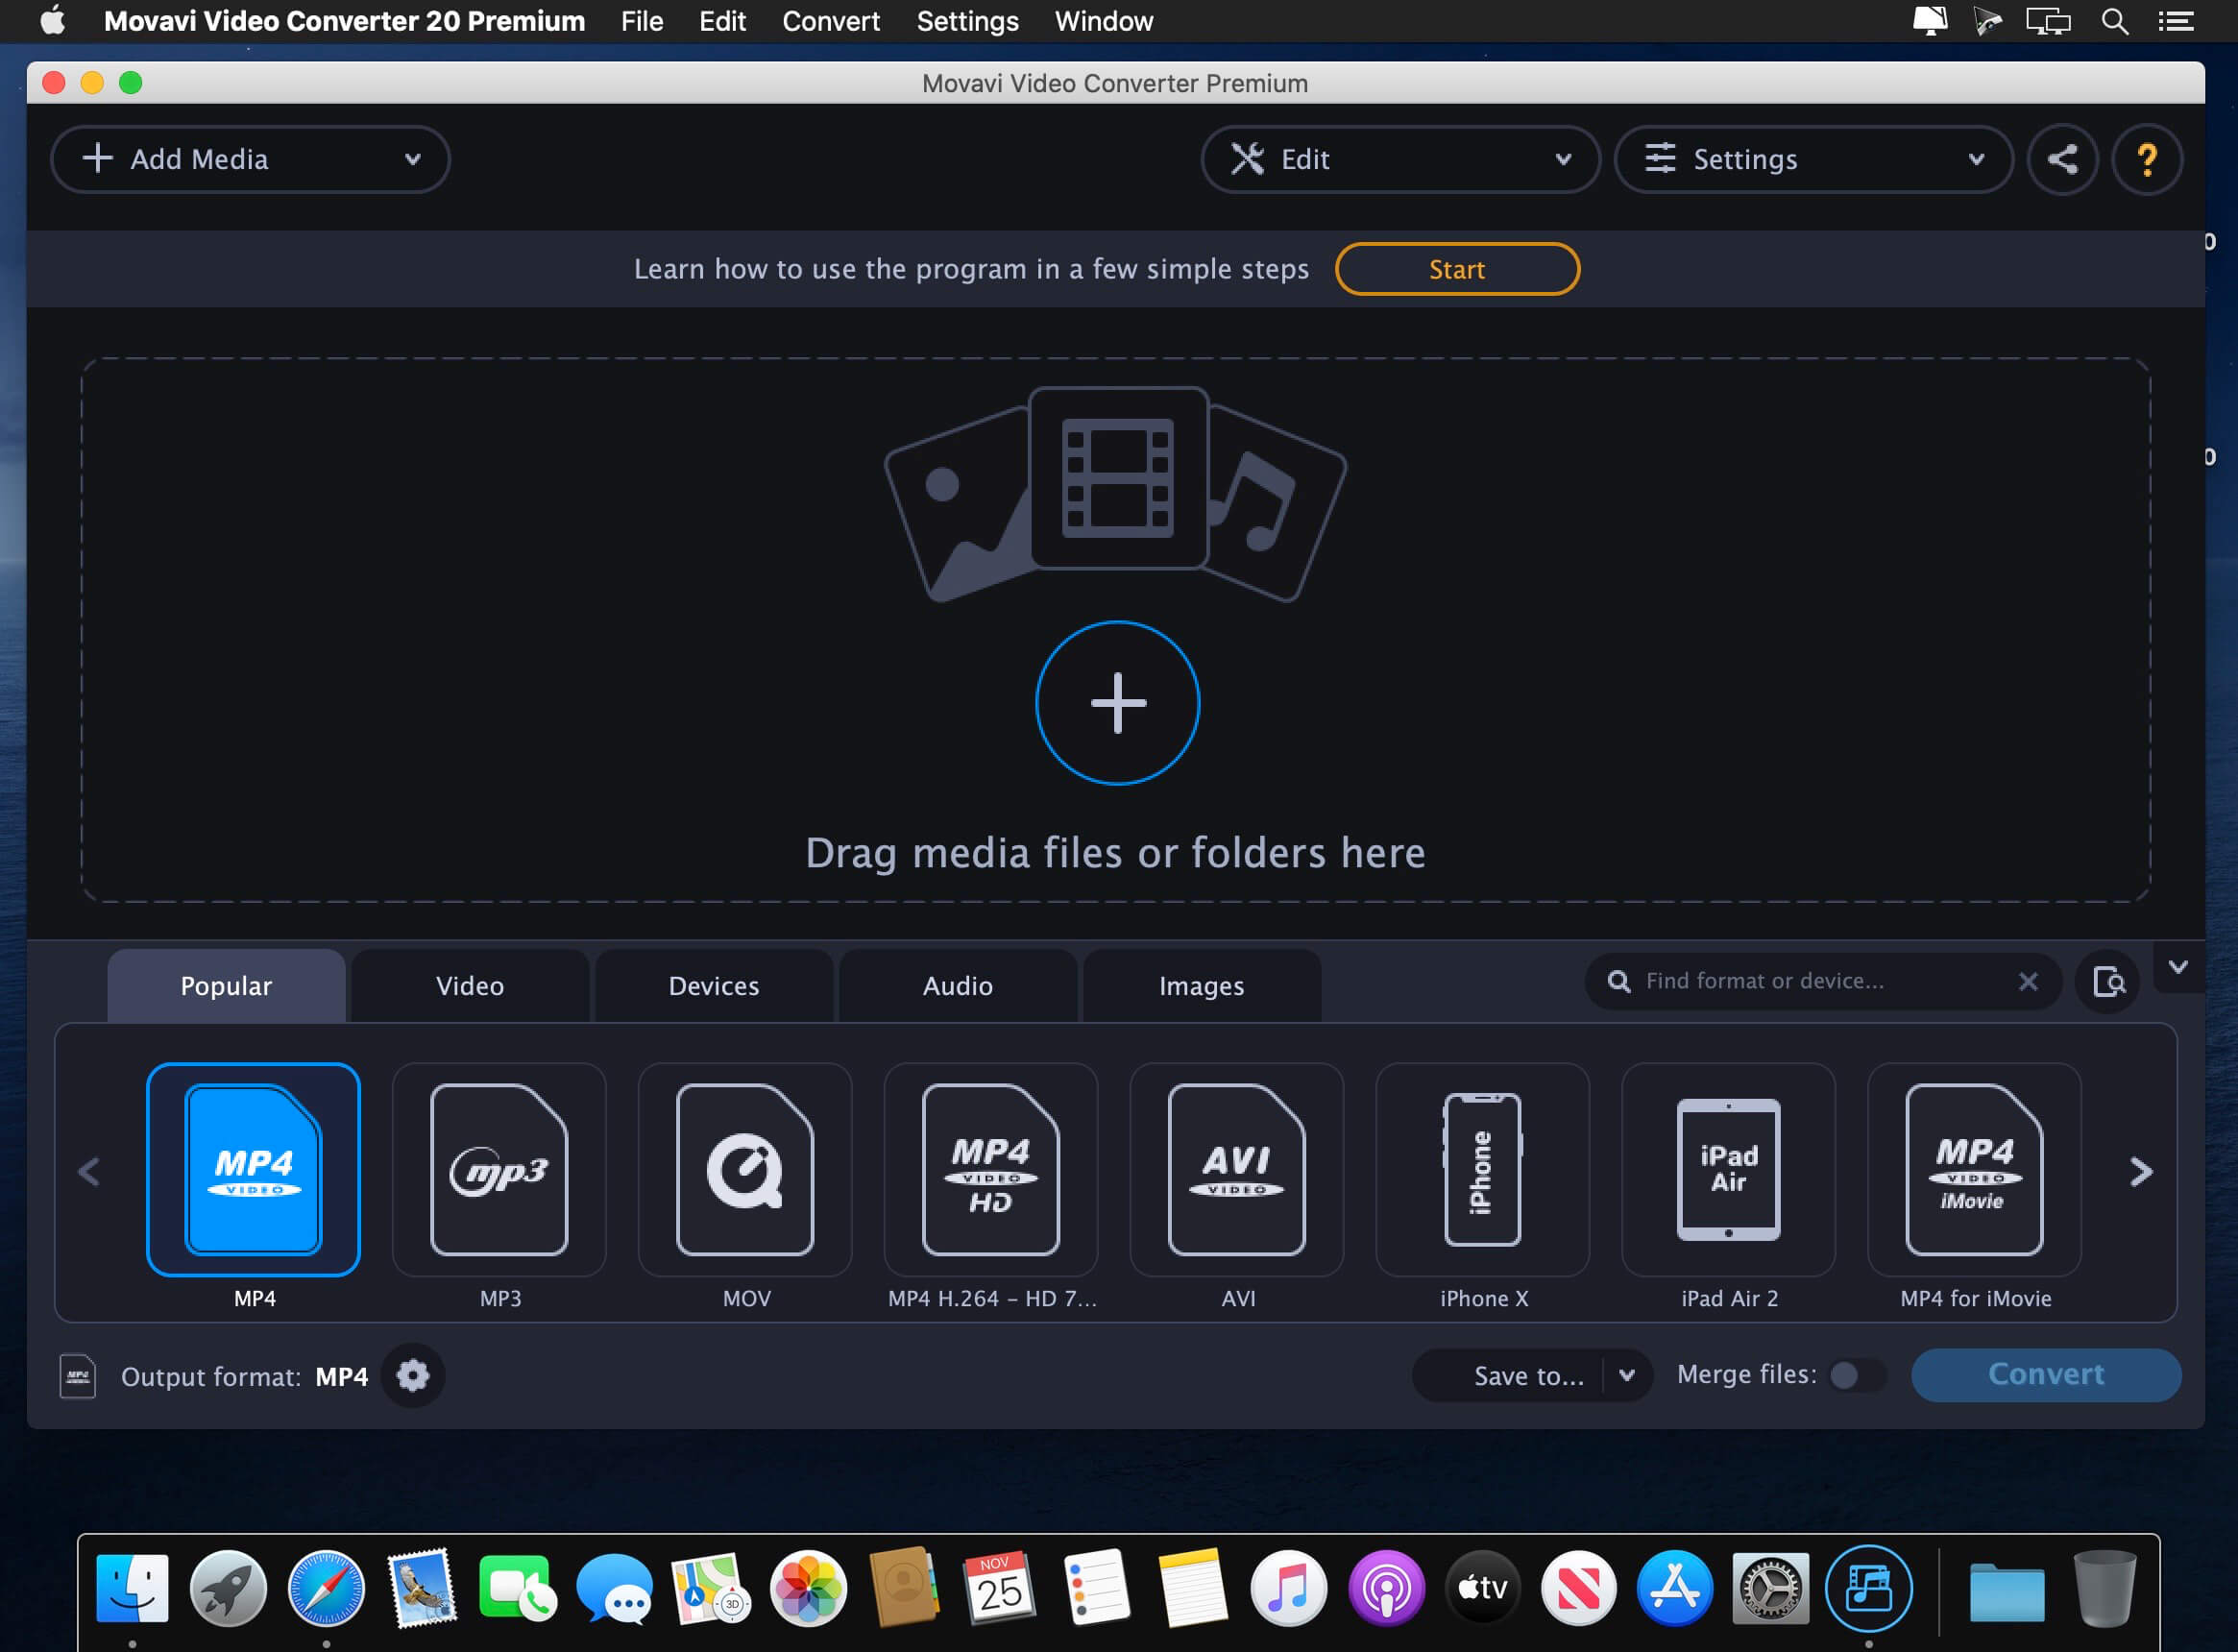Open the Convert menu
Image resolution: width=2238 pixels, height=1652 pixels.
[x=830, y=21]
